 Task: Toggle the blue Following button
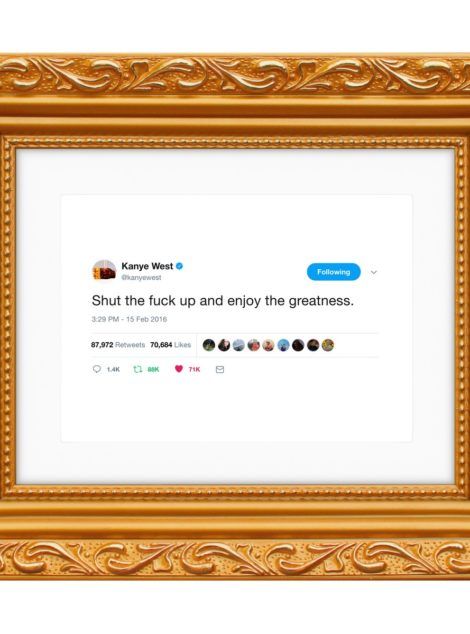(x=334, y=272)
